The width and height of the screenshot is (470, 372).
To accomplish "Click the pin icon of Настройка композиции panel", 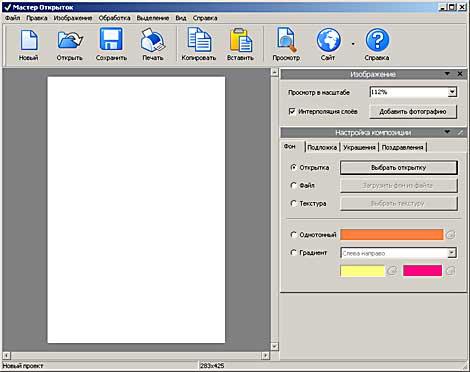I will point(460,132).
